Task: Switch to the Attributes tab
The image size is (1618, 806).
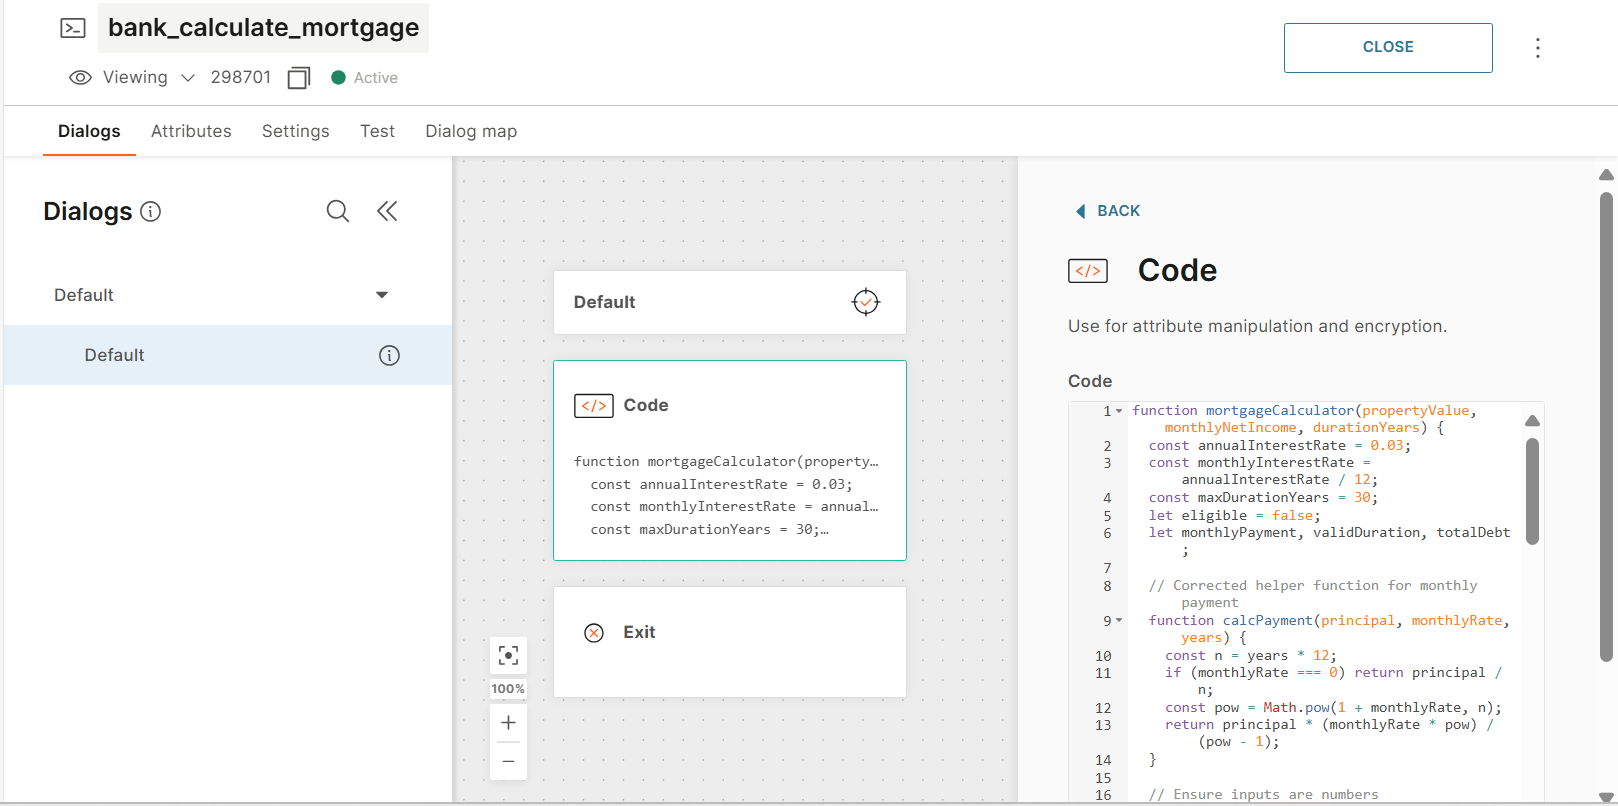Action: (x=191, y=131)
